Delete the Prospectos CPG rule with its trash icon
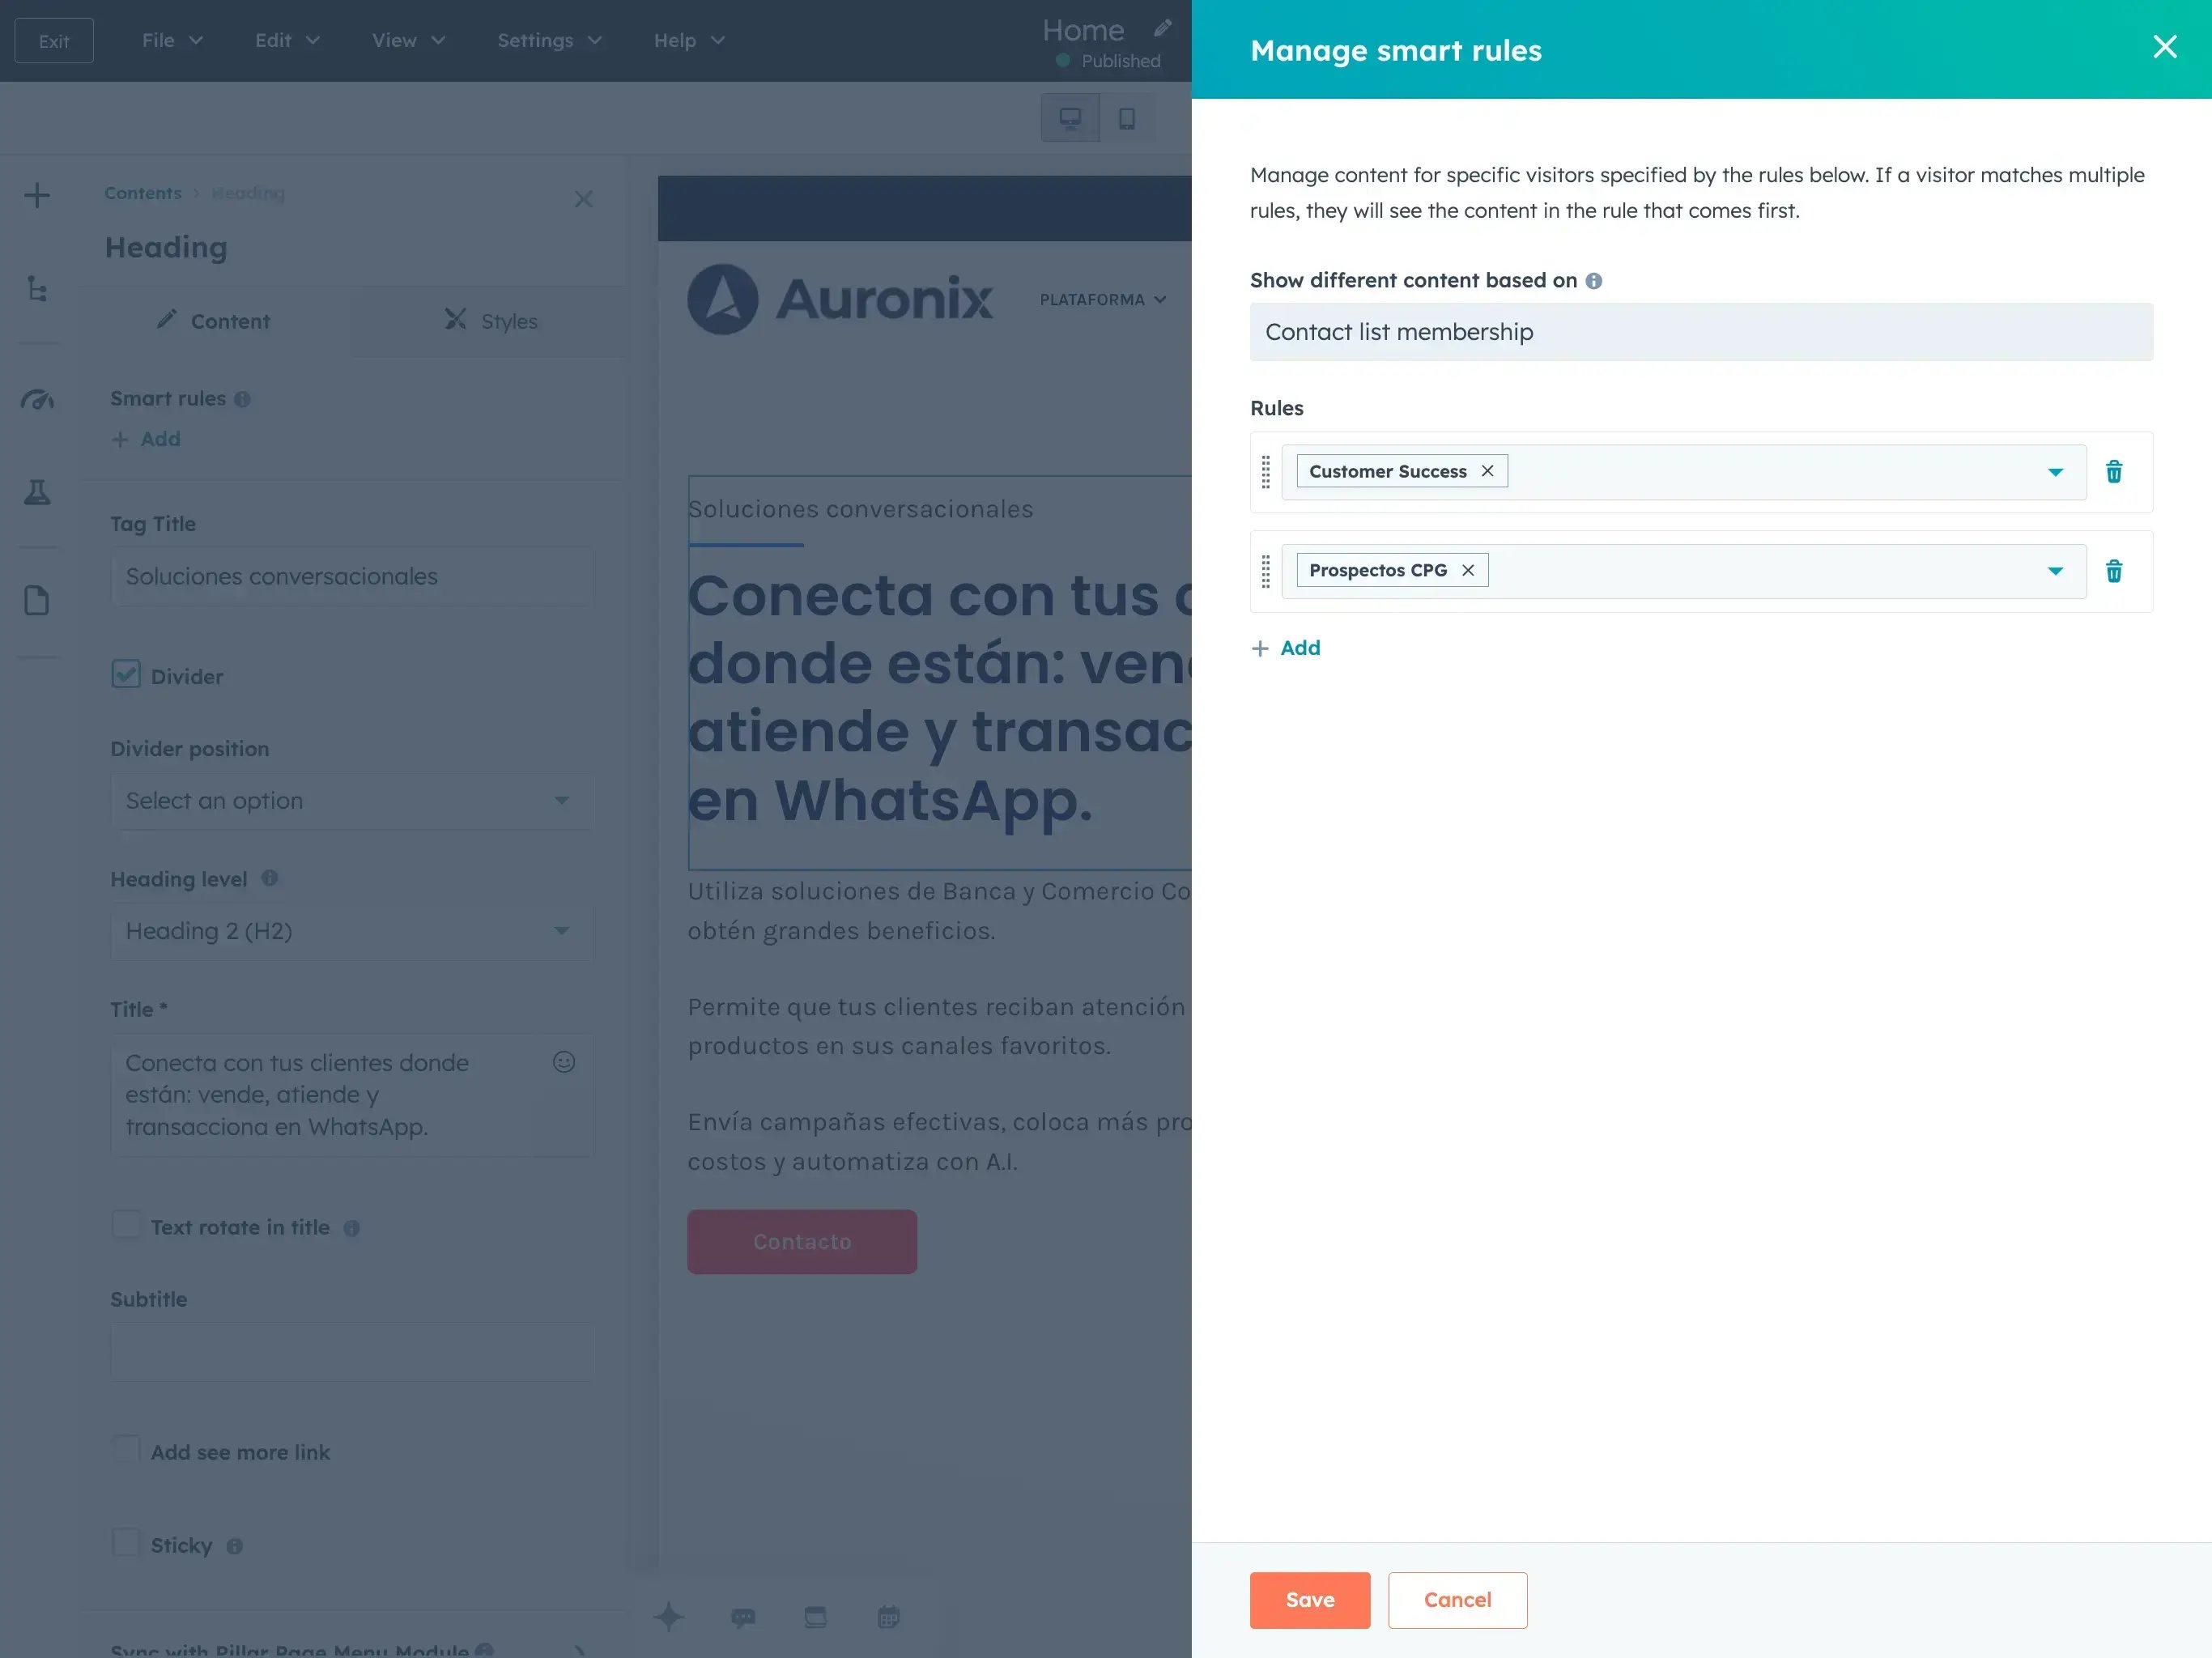The image size is (2212, 1658). [x=2114, y=571]
